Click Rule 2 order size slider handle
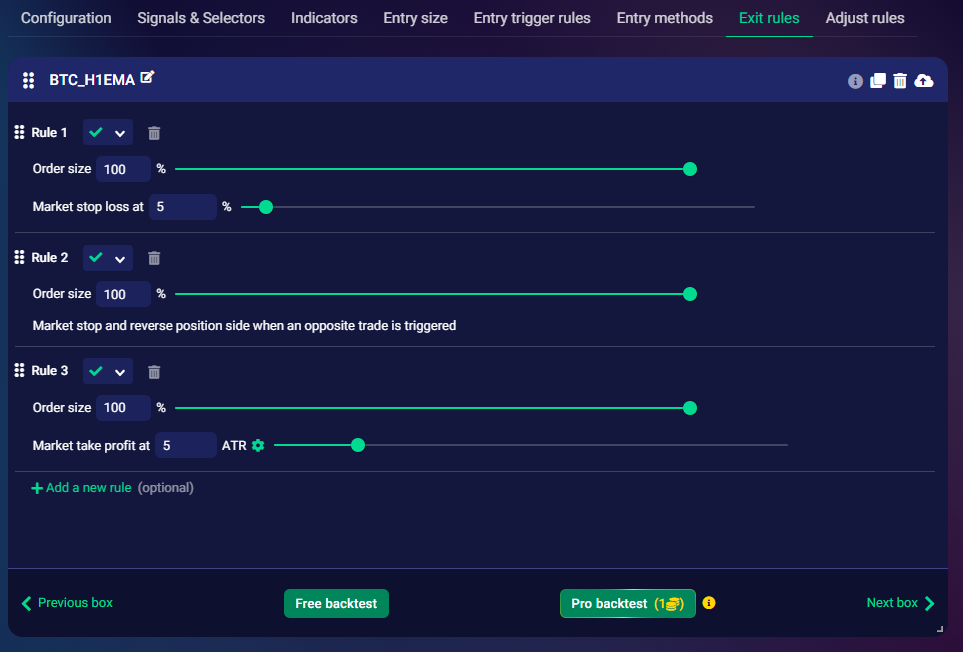The height and width of the screenshot is (652, 963). 690,294
